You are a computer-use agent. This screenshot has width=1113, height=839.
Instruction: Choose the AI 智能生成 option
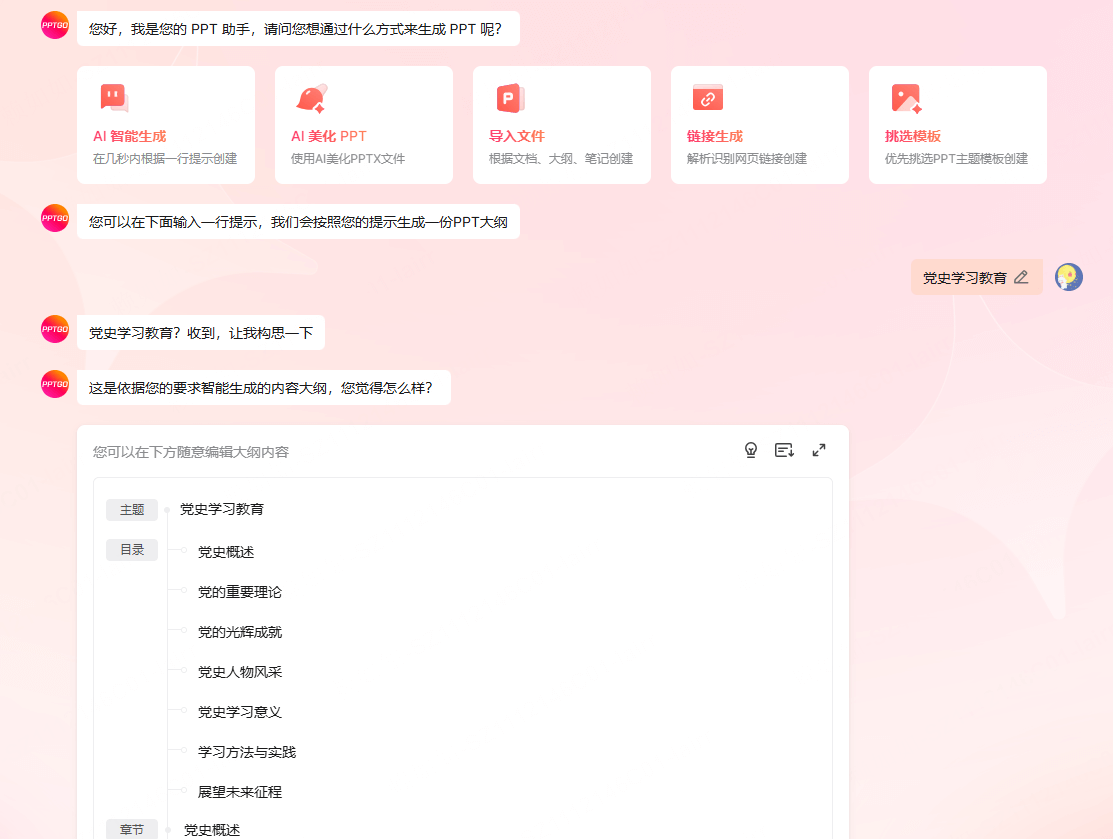pyautogui.click(x=166, y=125)
